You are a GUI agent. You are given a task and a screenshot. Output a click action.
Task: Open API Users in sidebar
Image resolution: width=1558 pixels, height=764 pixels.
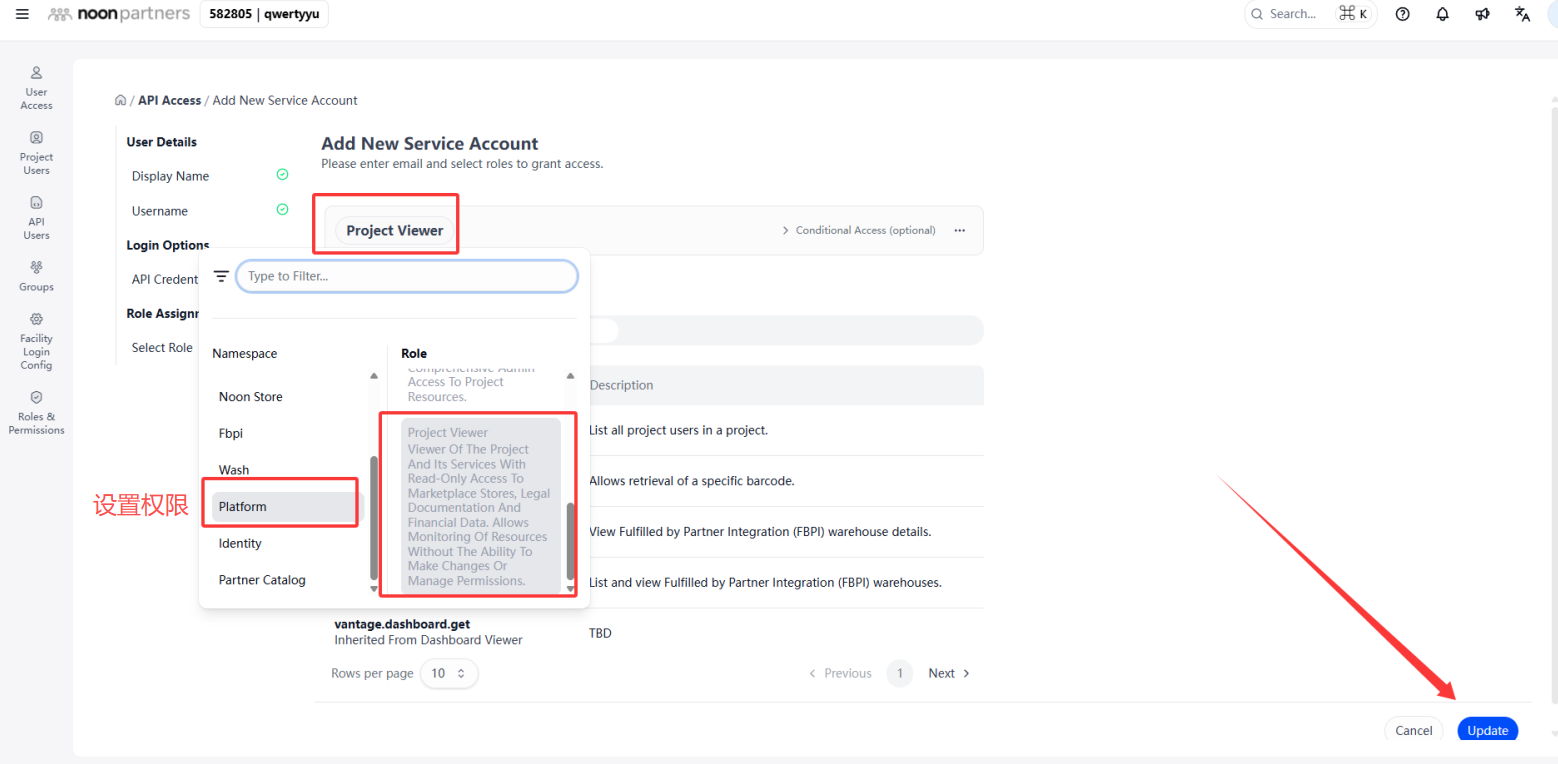36,218
